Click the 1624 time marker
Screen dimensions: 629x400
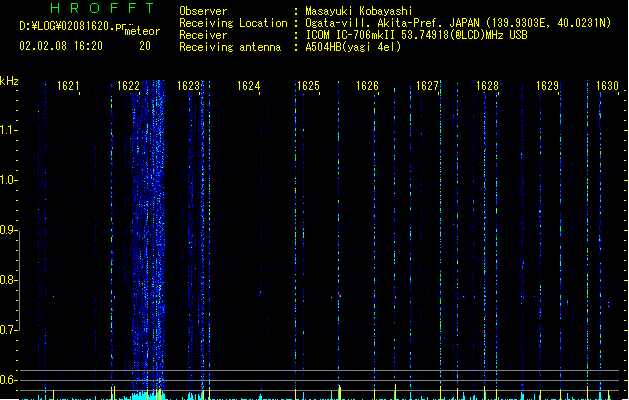[x=248, y=86]
